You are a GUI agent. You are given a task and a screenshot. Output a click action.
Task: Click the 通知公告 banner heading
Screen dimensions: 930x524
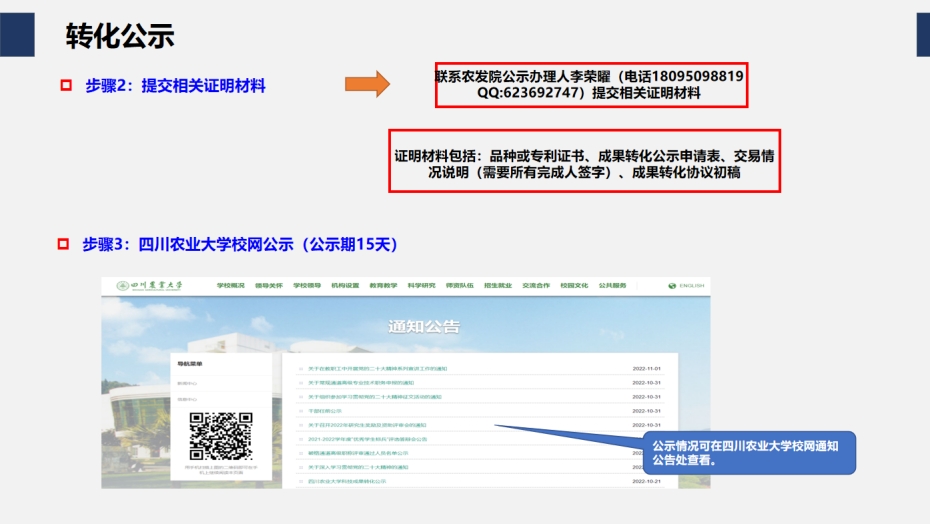[x=424, y=326]
